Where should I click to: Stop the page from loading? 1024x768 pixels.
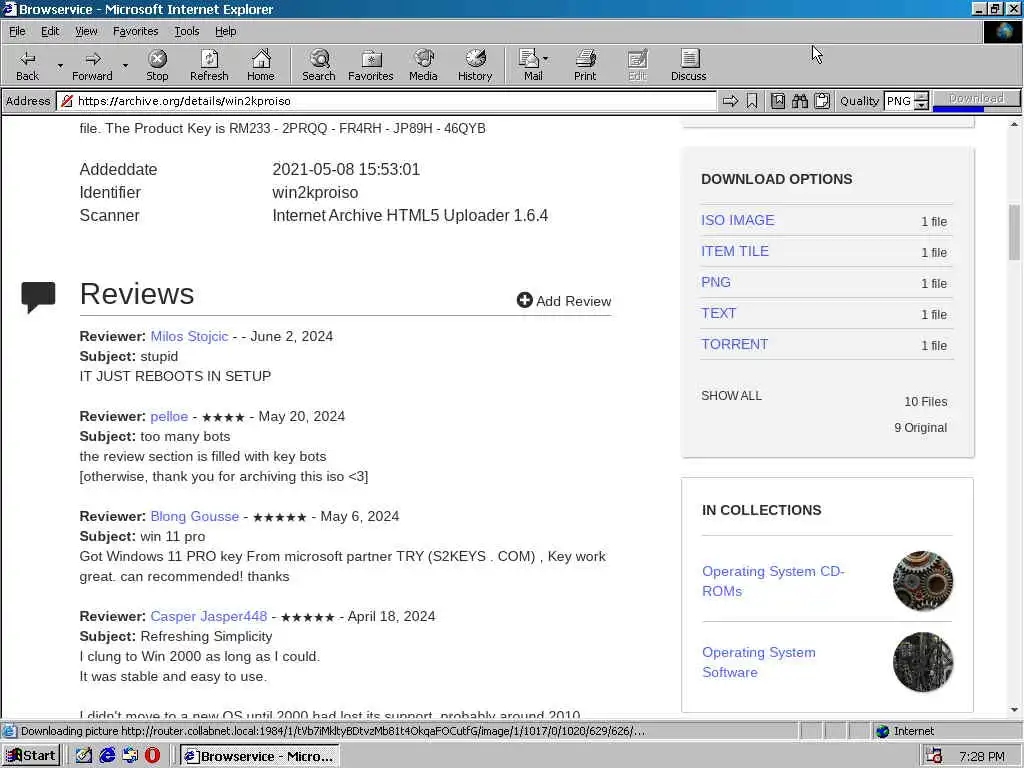pos(157,65)
